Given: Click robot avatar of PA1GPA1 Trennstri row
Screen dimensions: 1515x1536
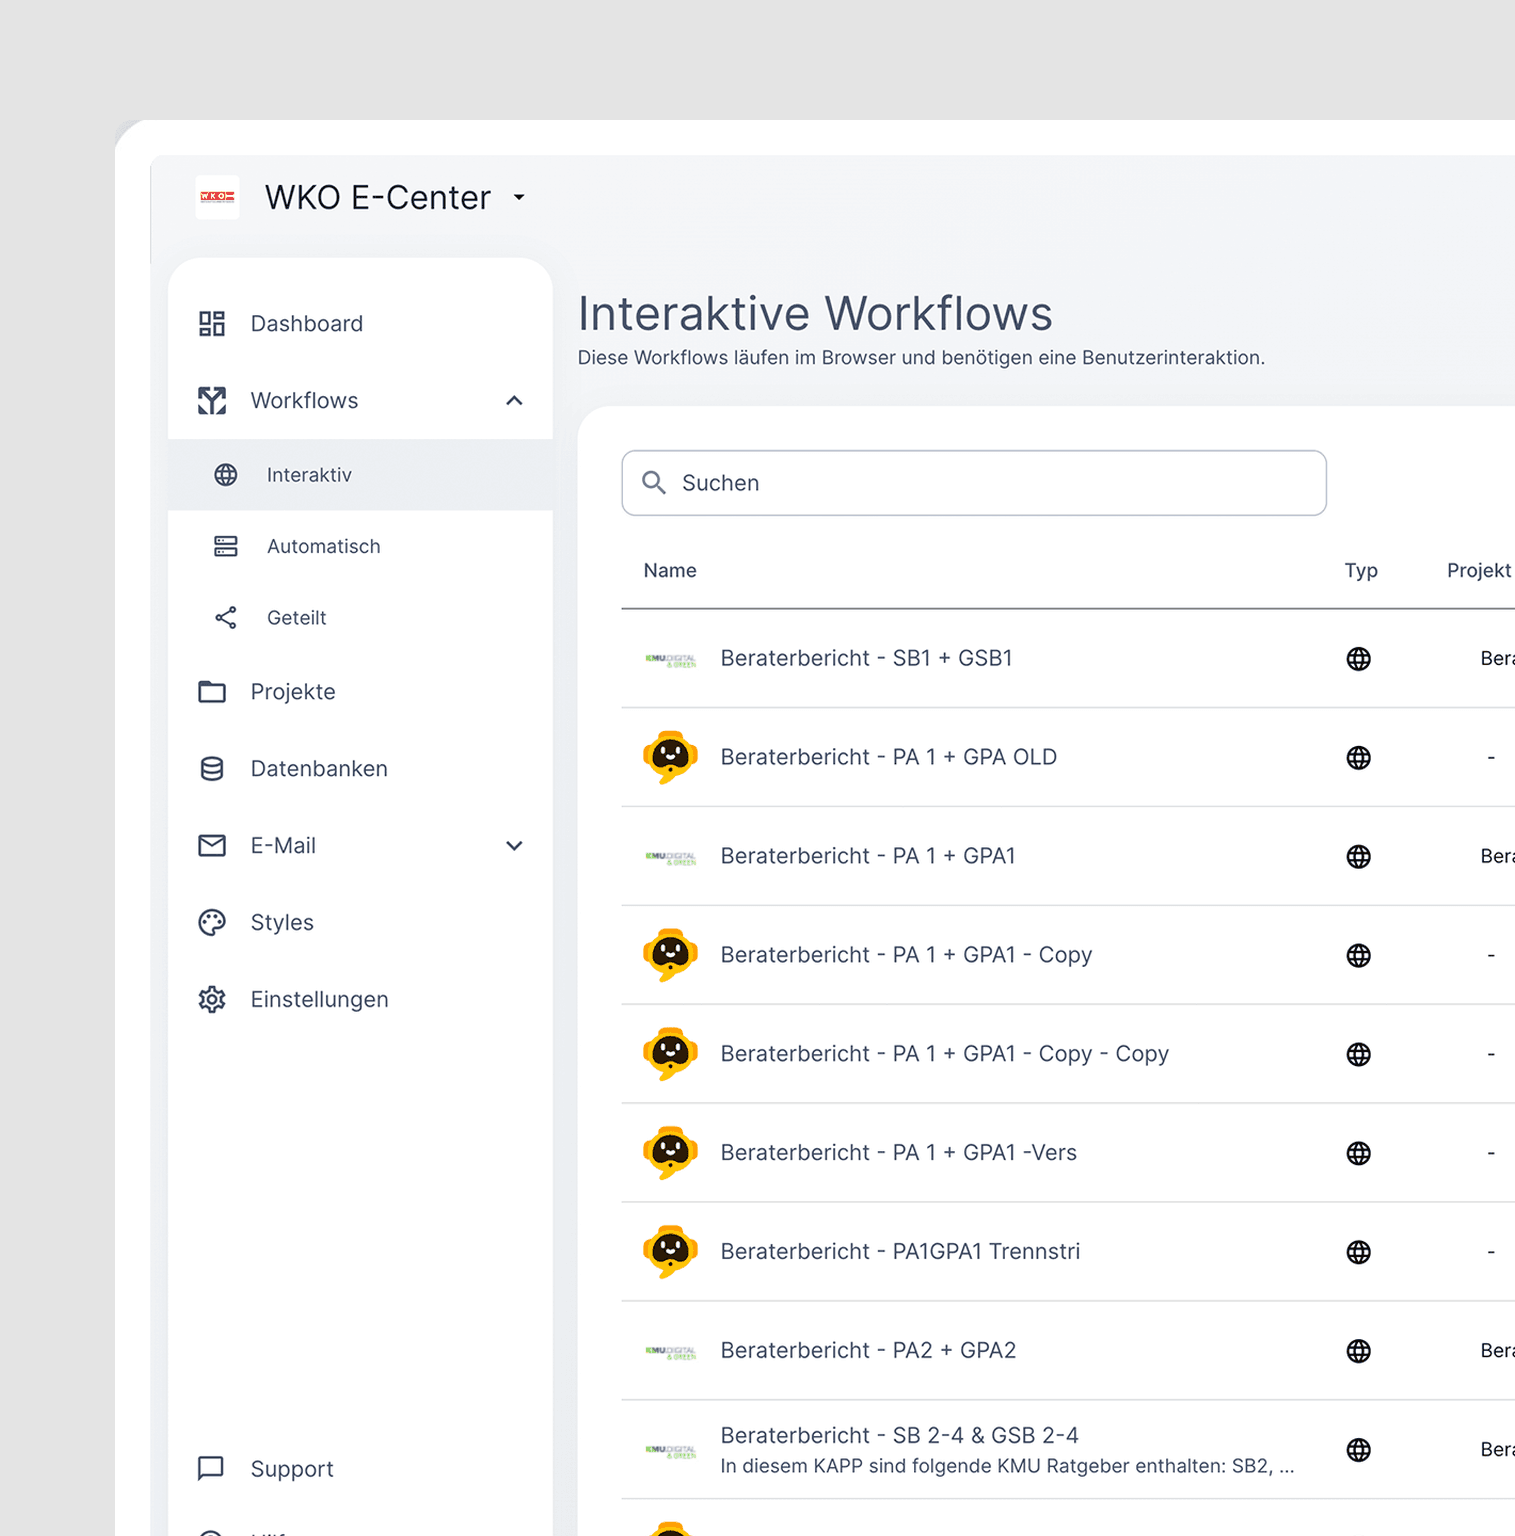Looking at the screenshot, I should point(670,1252).
